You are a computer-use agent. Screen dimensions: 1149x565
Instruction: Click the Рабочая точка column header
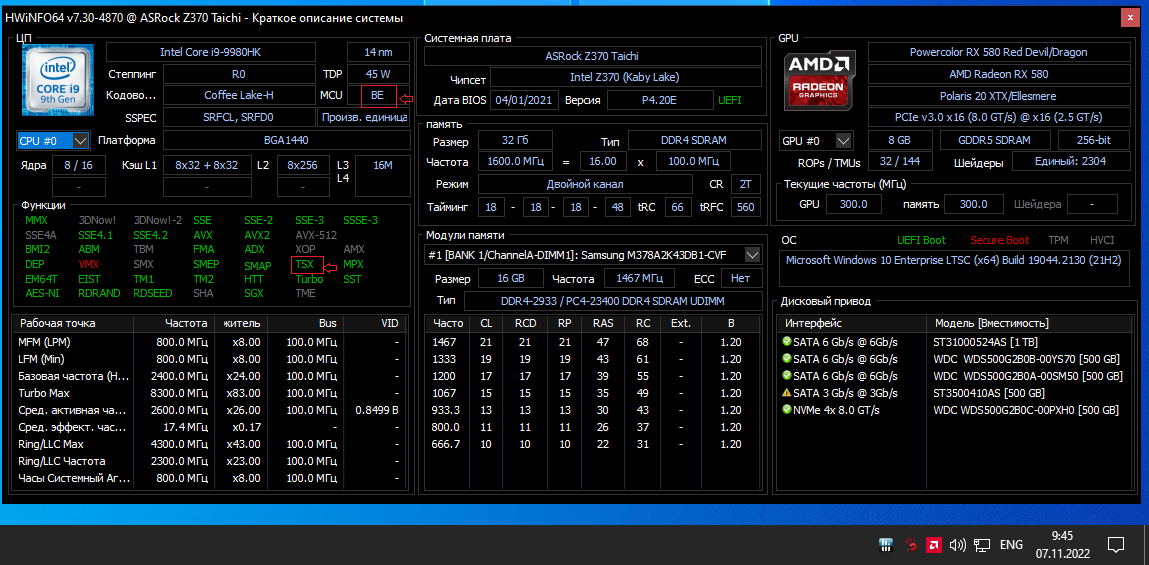(74, 323)
